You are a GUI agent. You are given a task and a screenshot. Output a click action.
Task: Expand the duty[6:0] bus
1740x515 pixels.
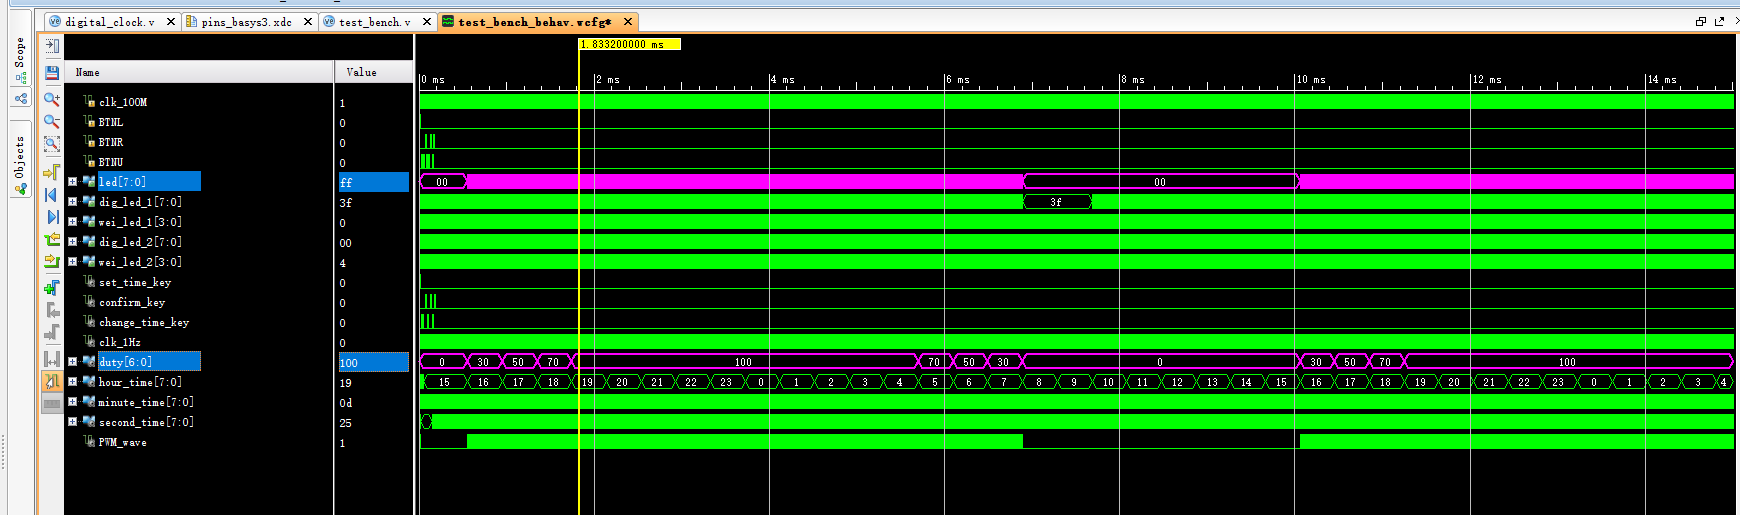[72, 362]
